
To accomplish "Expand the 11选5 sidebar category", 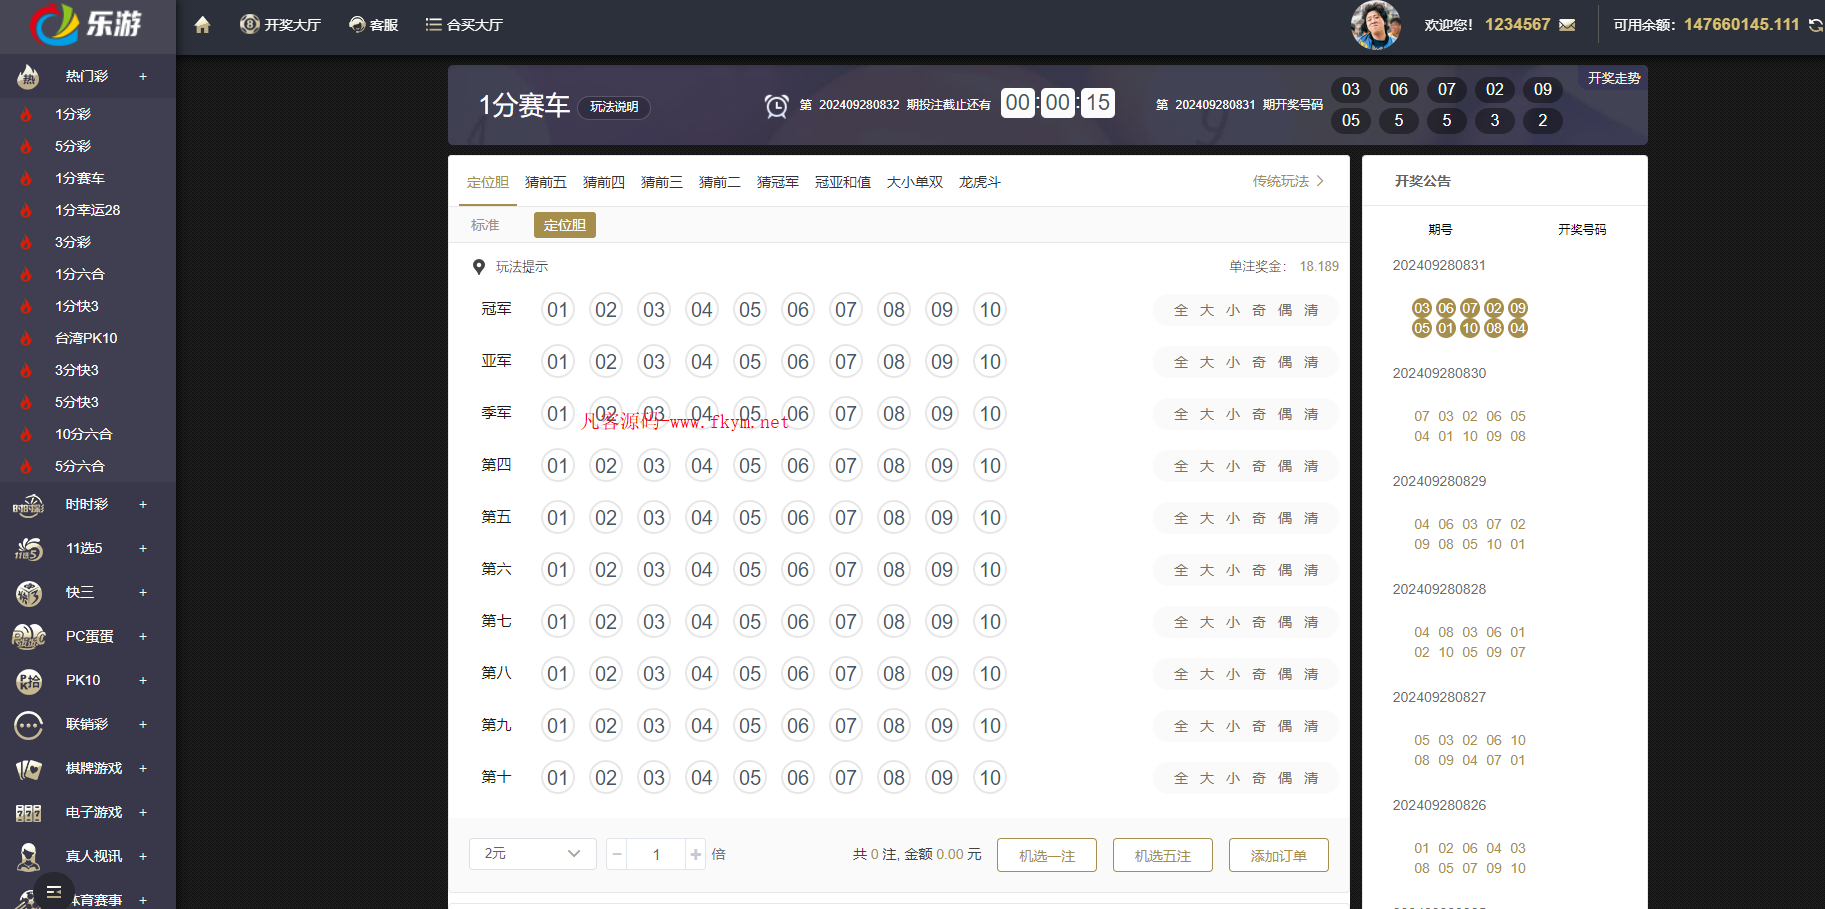I will pyautogui.click(x=143, y=549).
